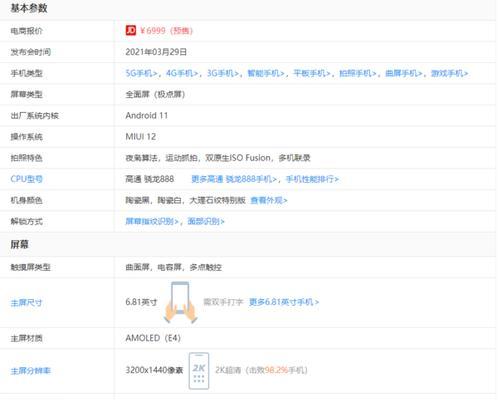Click the 屏幕 section header

coord(19,245)
